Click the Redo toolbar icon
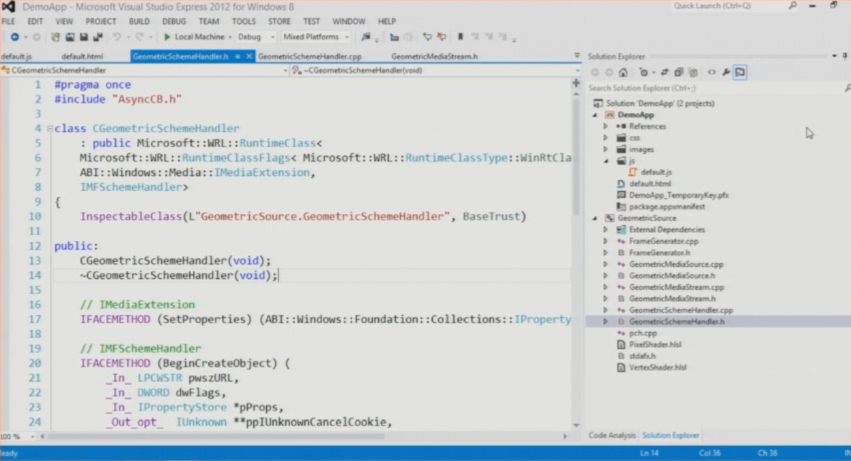851x461 pixels. [x=139, y=37]
